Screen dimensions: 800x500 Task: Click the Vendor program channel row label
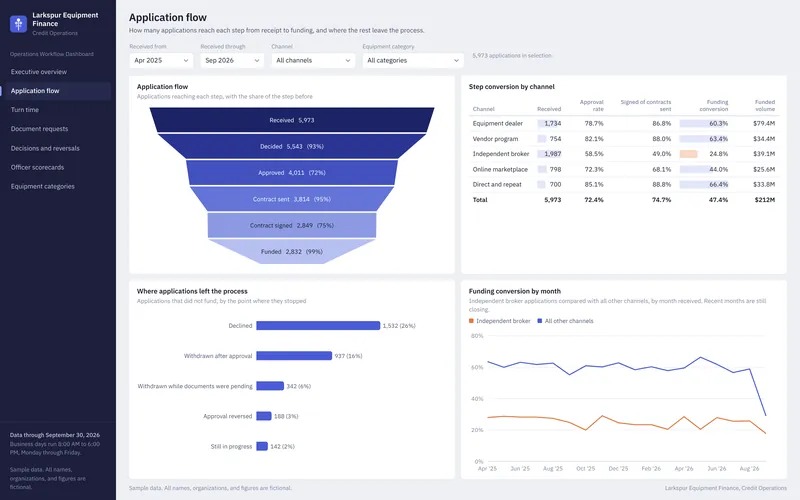point(495,139)
